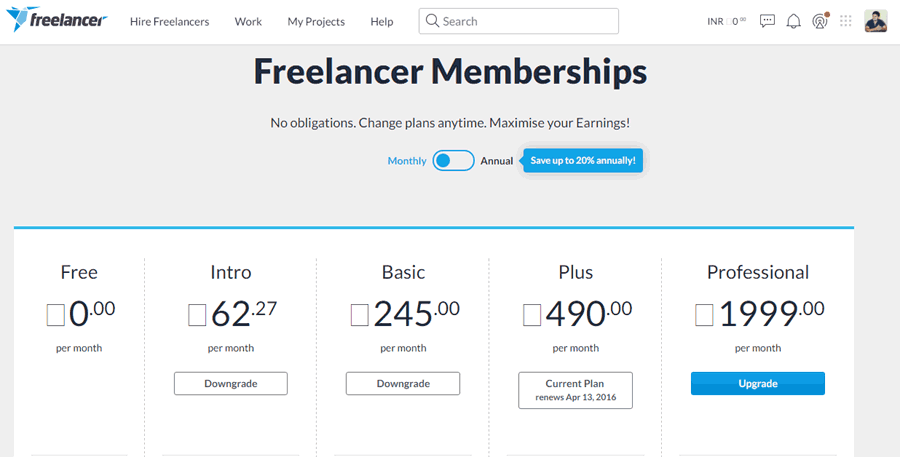Click the podcast updates icon

(x=820, y=21)
